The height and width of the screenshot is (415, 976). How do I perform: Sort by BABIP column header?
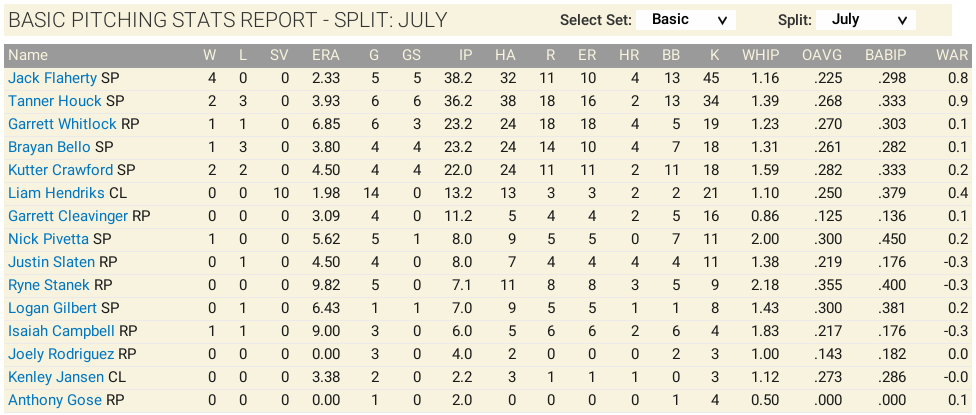(x=886, y=55)
